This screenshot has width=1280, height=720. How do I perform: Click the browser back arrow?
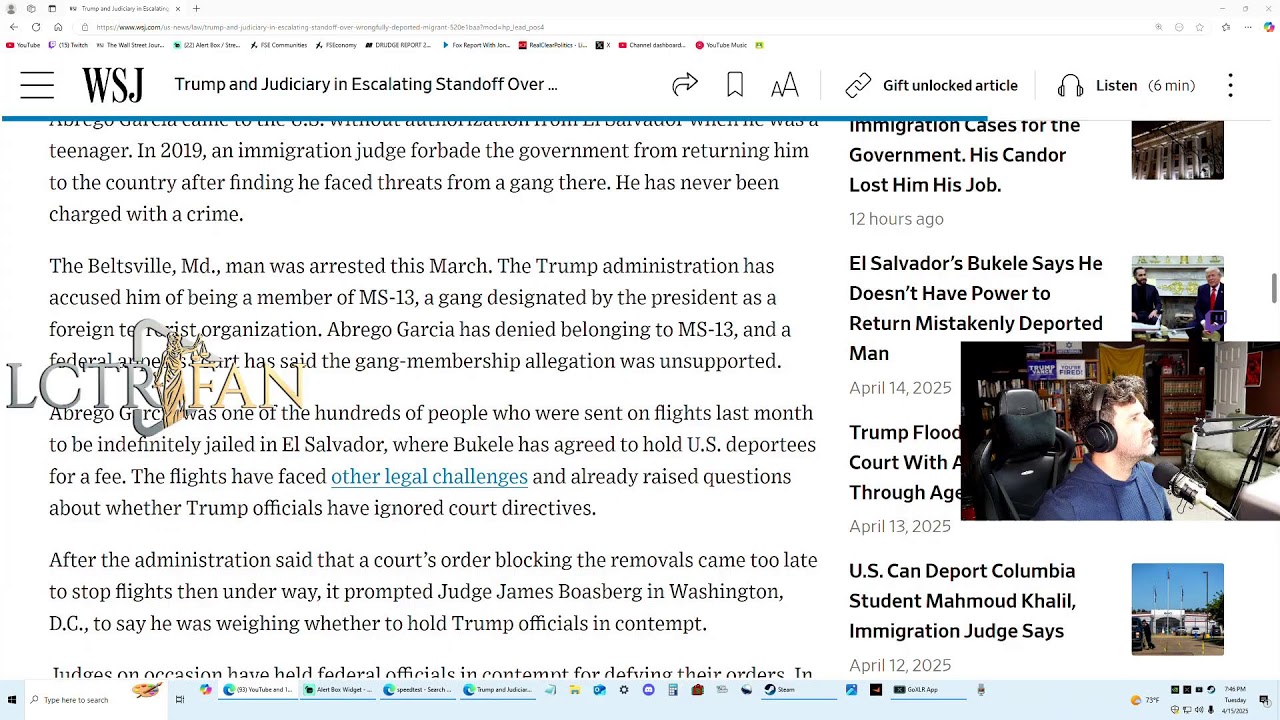click(14, 27)
